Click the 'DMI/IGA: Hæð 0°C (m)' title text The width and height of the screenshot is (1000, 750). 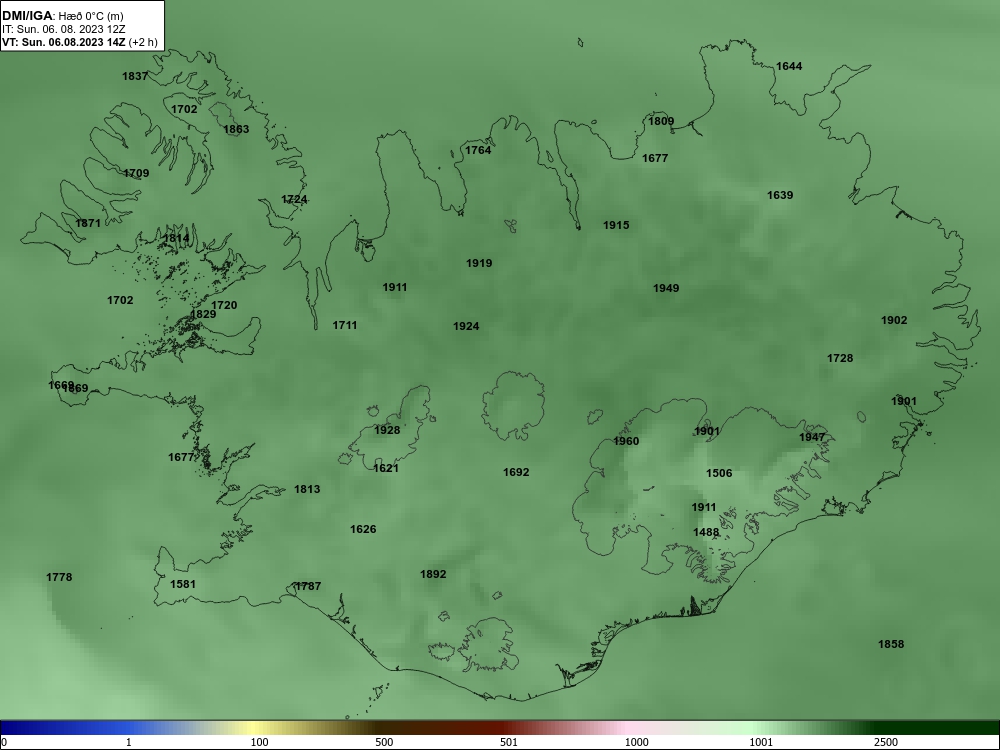pyautogui.click(x=62, y=16)
